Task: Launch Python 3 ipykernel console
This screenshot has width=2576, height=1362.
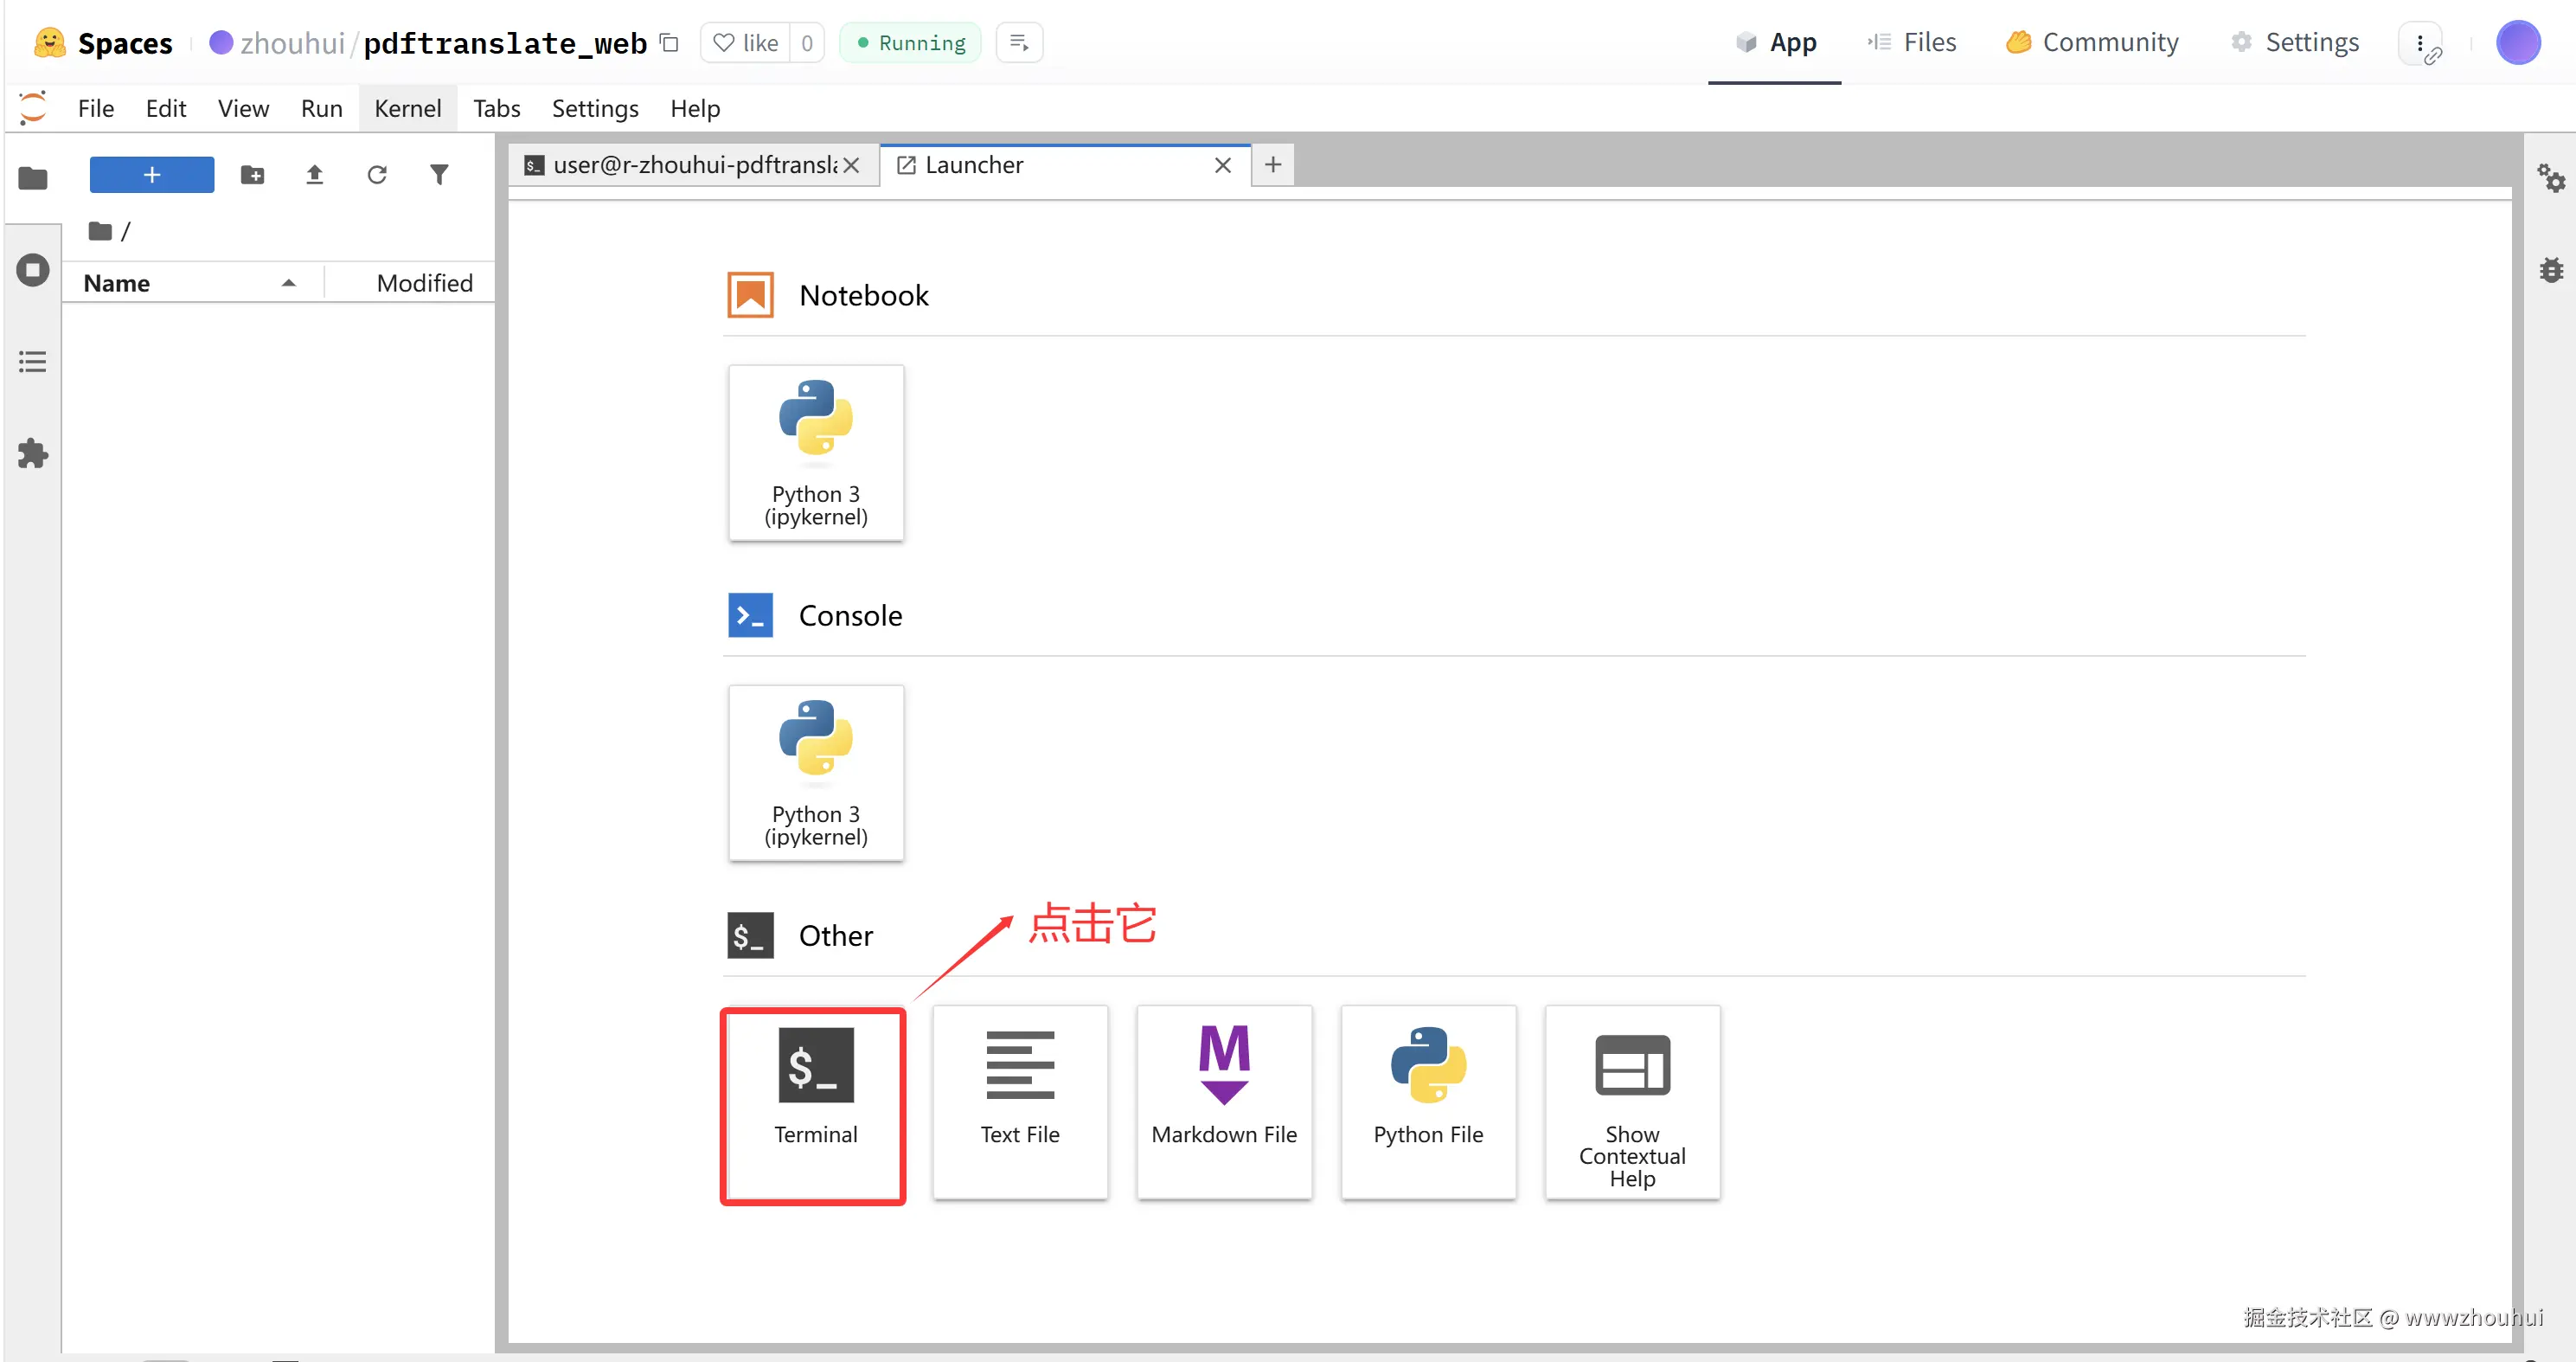Action: 815,773
